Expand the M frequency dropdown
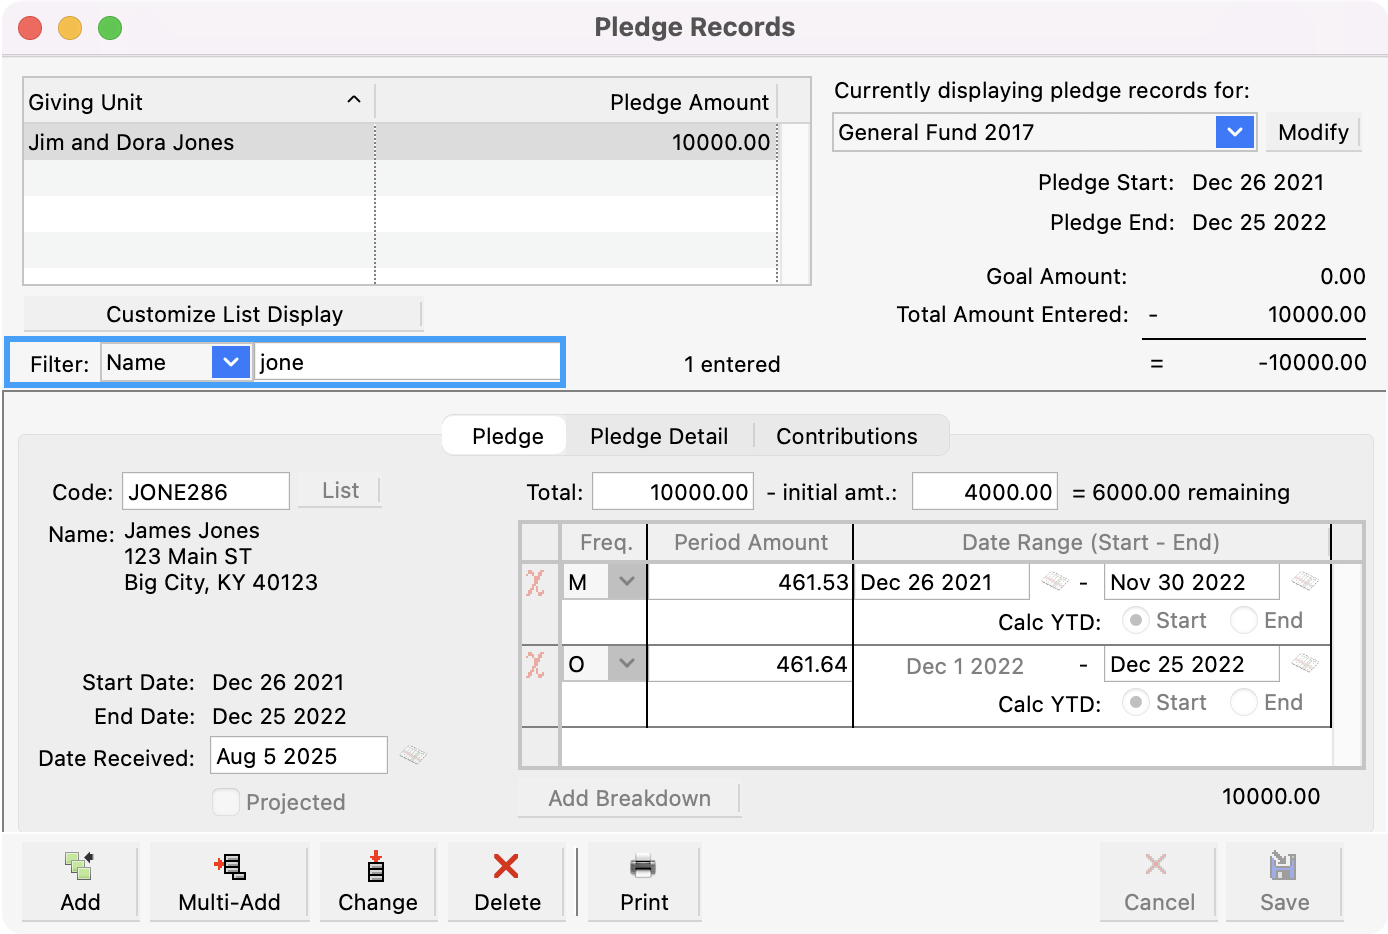The height and width of the screenshot is (934, 1388). pos(628,581)
